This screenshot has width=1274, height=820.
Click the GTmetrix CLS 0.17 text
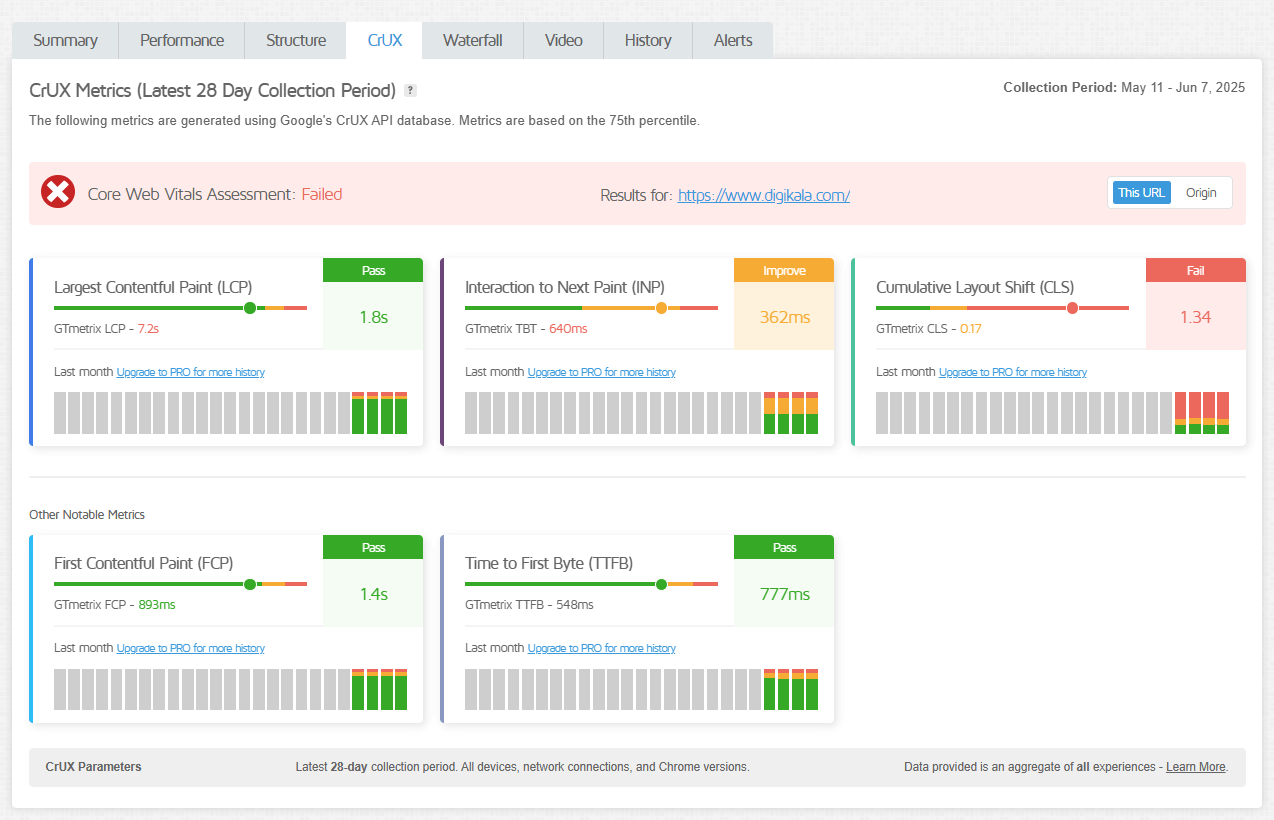[929, 329]
